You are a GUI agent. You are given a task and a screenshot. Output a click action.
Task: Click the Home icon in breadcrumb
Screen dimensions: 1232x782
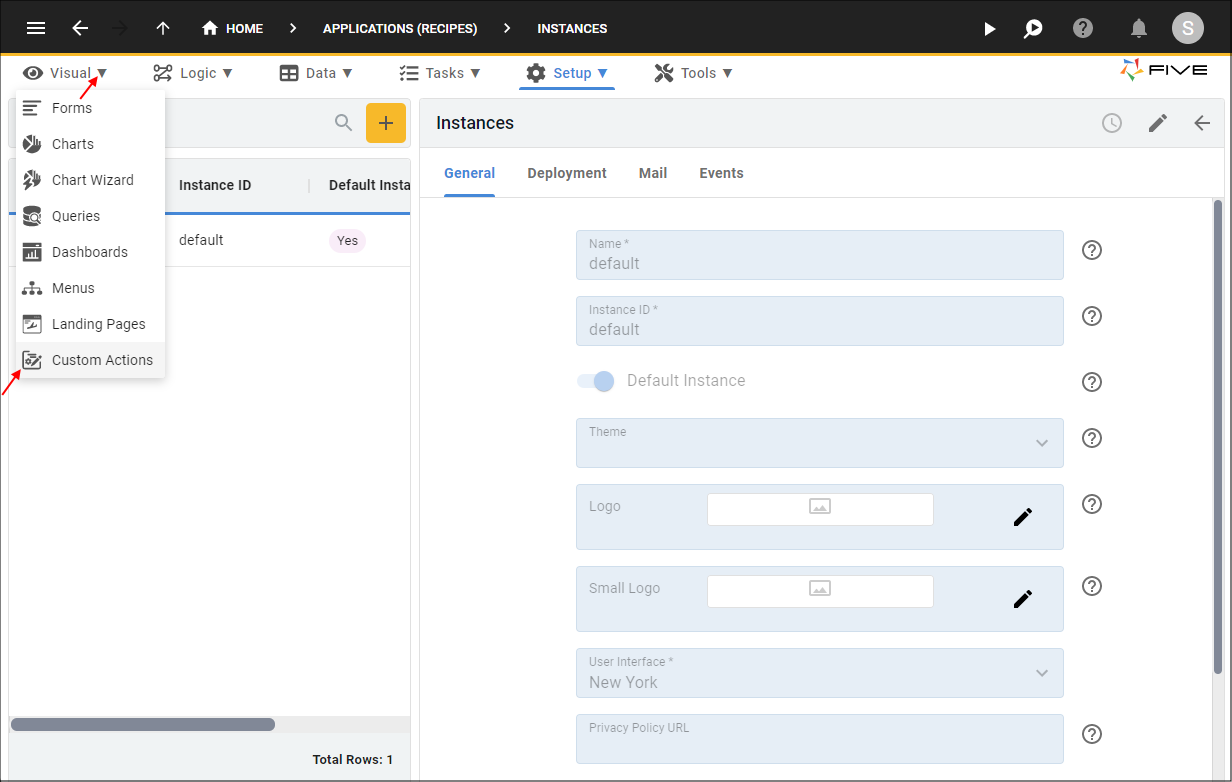[210, 28]
